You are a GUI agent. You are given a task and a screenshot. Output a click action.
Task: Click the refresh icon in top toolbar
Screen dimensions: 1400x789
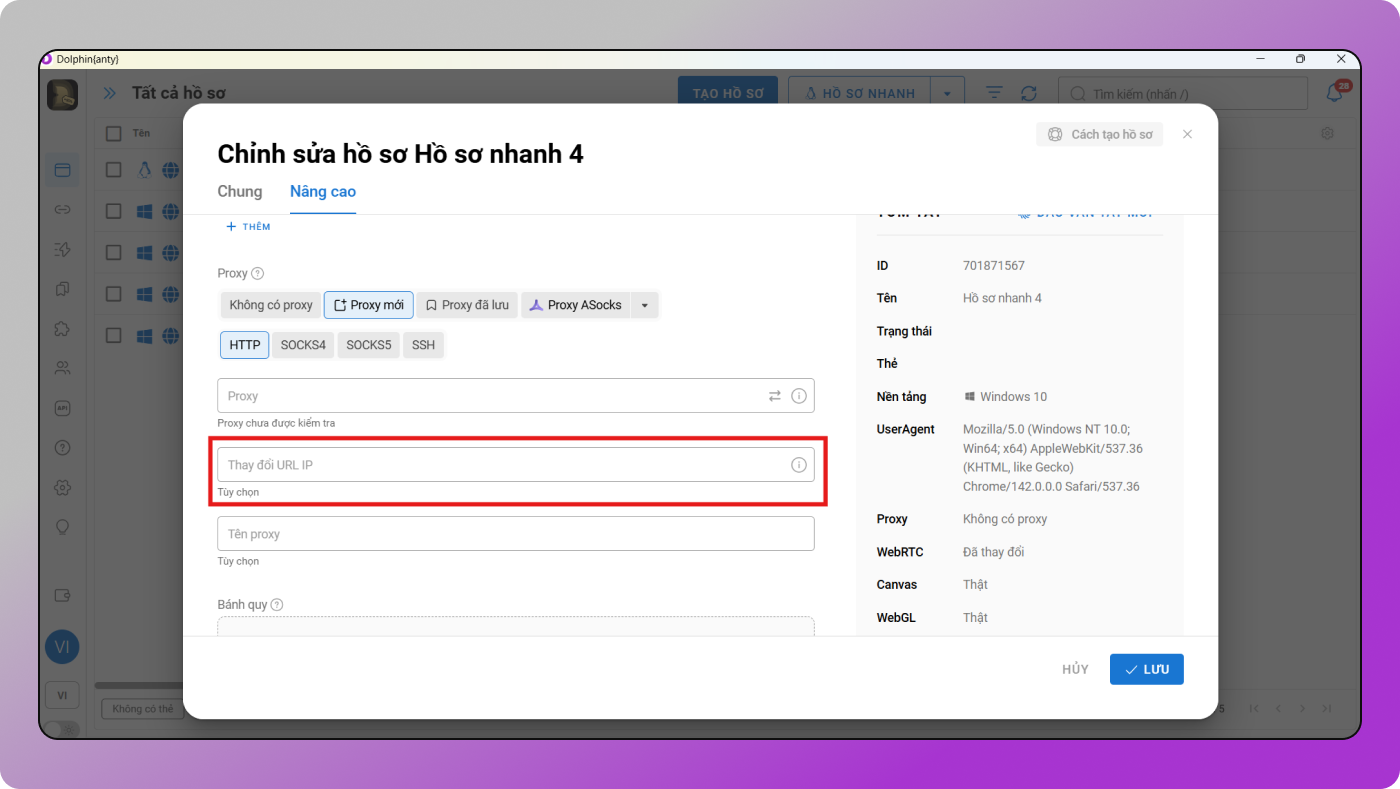(x=1028, y=93)
